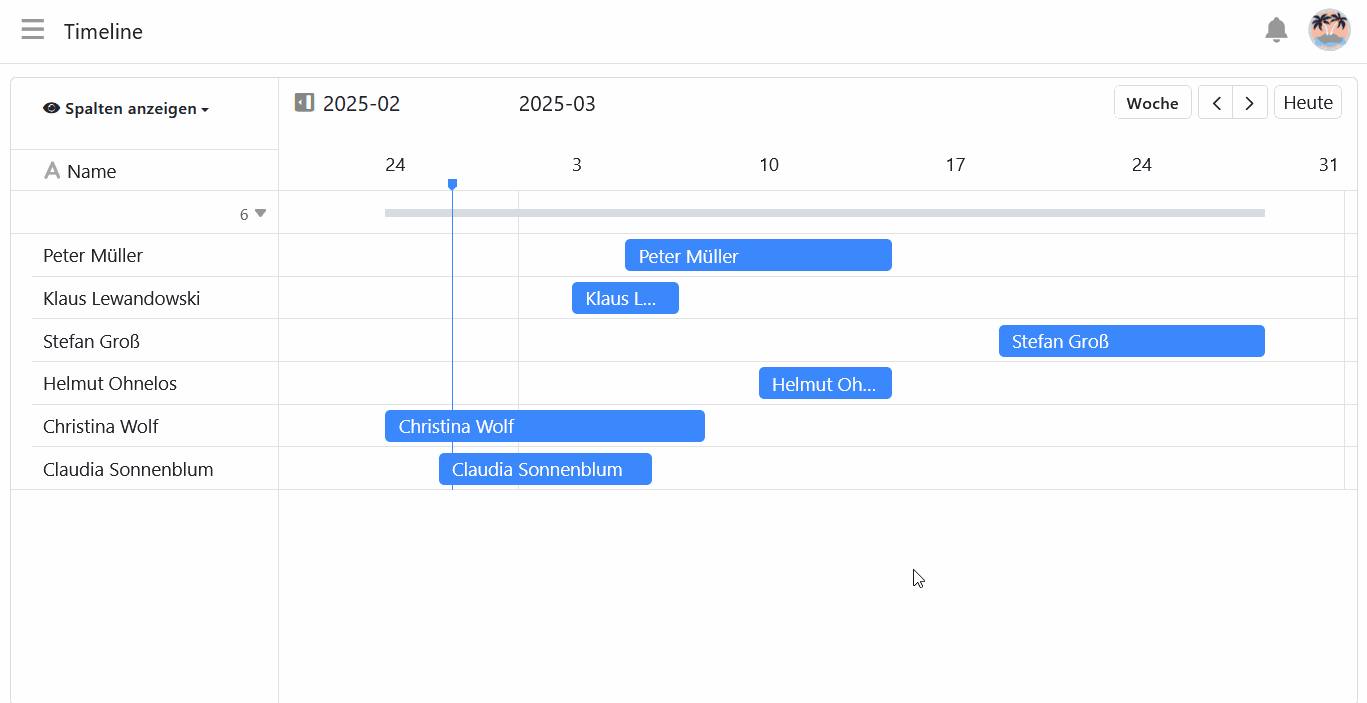Go to the next time period
Screen dimensions: 1367x703
pos(1250,103)
